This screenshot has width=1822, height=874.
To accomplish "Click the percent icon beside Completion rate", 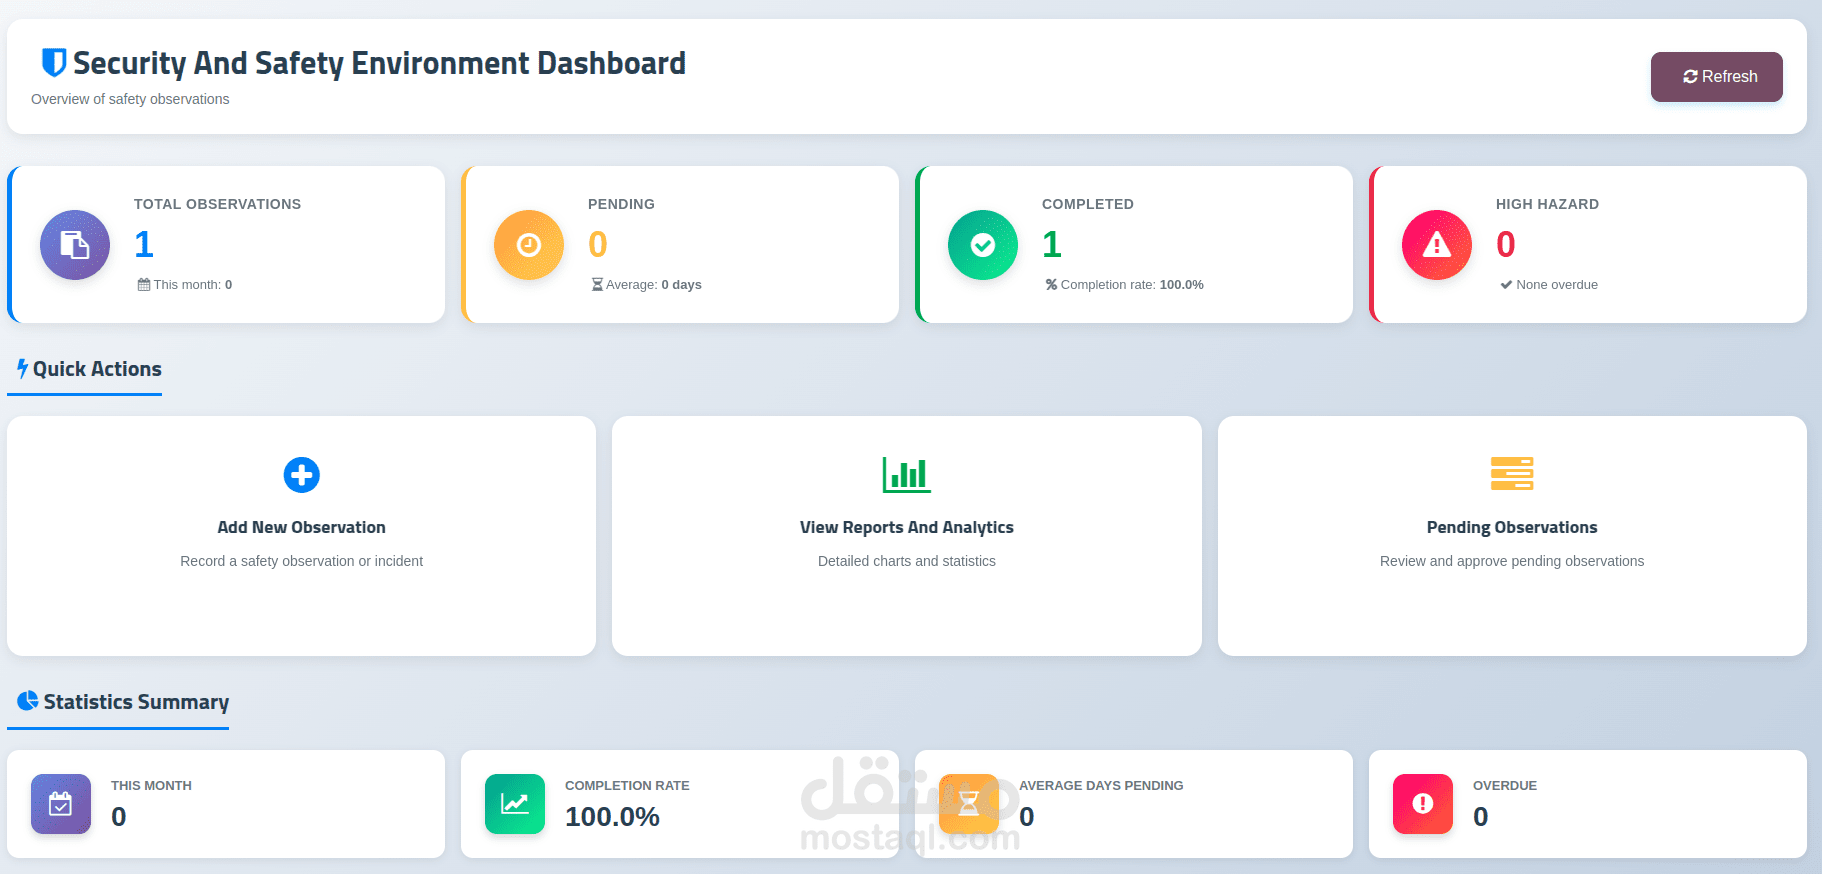I will click(x=1051, y=285).
